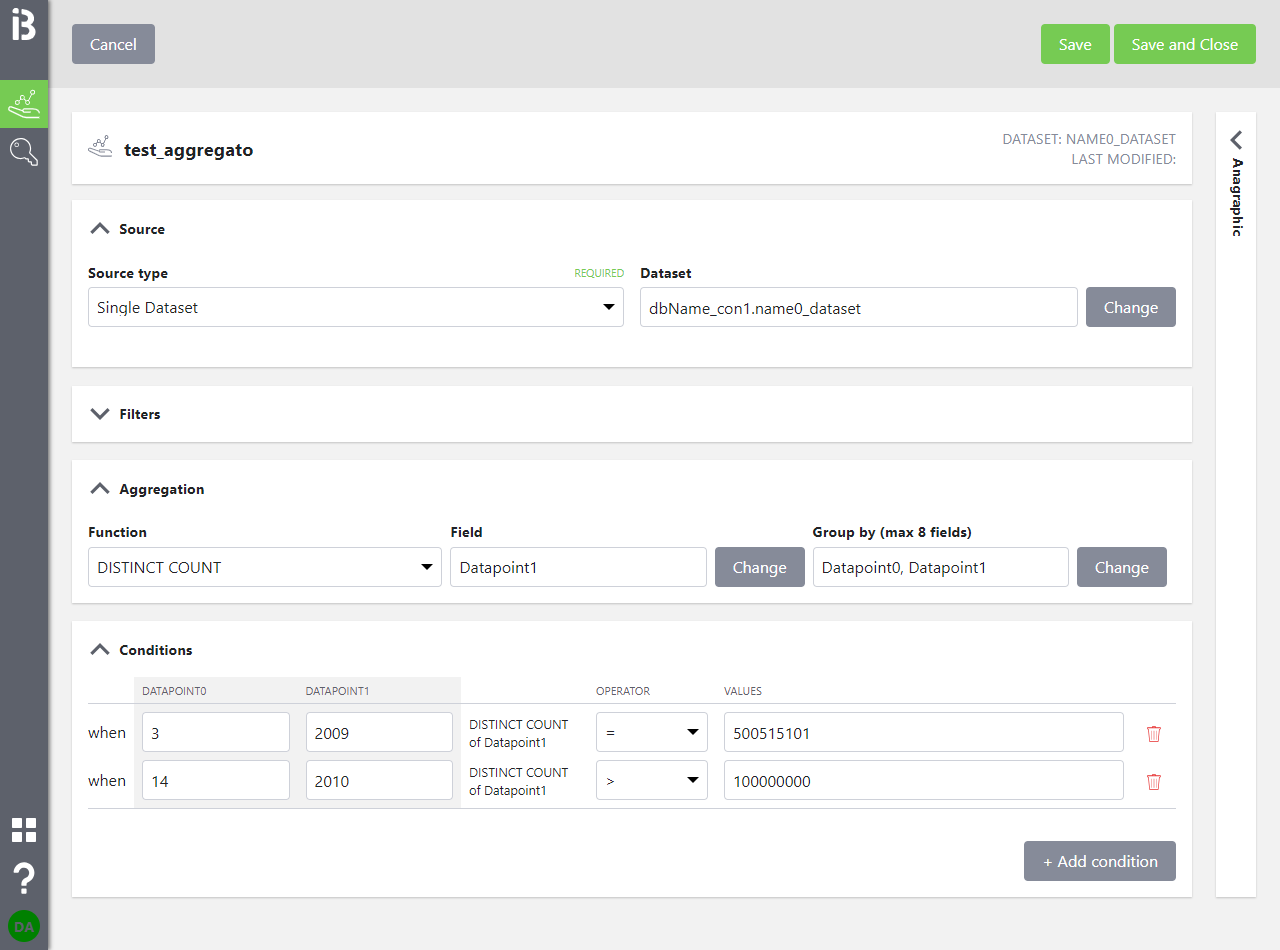Screen dimensions: 1280x950
Task: Expand the Anagraphic side panel
Action: [x=1236, y=139]
